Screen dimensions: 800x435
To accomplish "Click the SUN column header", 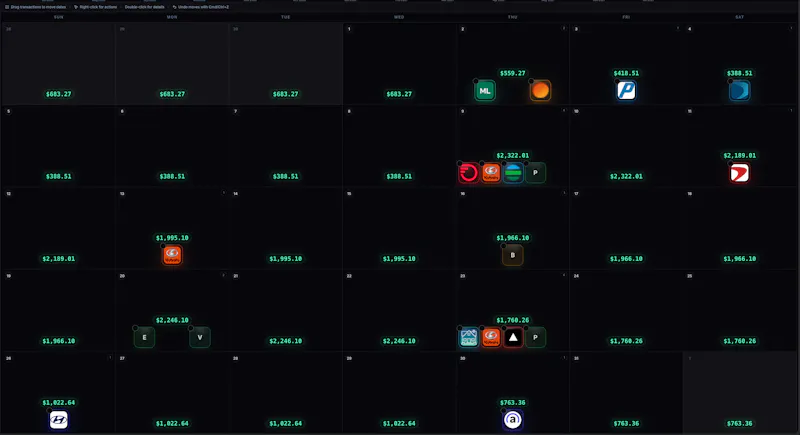I will [59, 17].
